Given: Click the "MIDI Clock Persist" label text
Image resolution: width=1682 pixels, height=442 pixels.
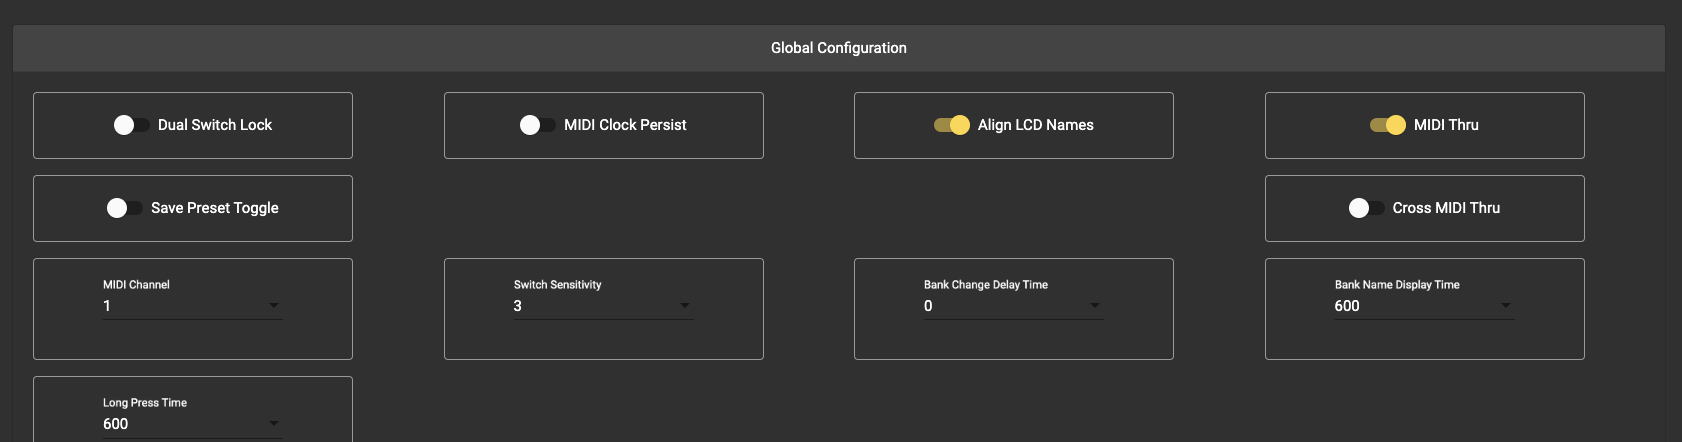Looking at the screenshot, I should tap(625, 125).
